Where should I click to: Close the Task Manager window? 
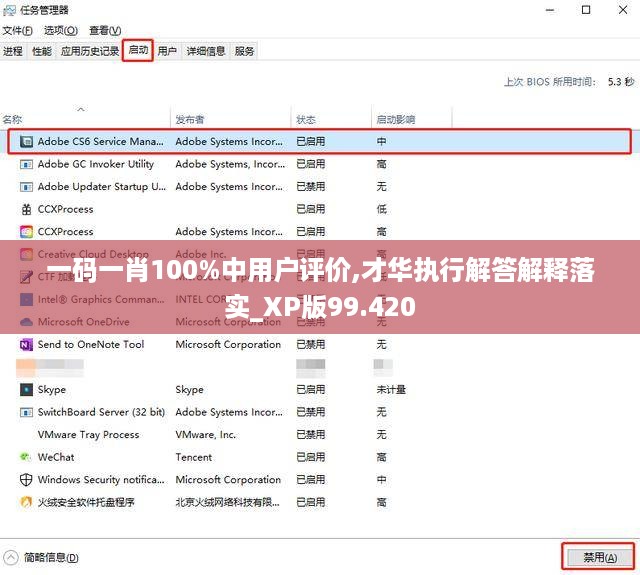click(x=623, y=10)
